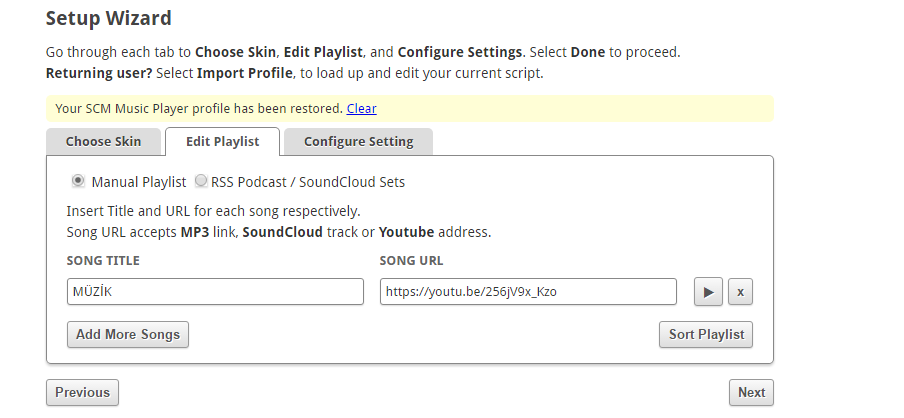904x418 pixels.
Task: Click the SONG TITLE column label
Action: coord(103,261)
